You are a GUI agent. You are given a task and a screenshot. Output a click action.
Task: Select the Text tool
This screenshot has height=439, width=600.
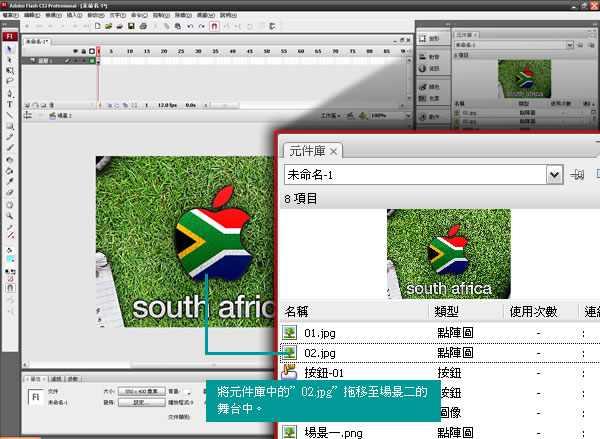click(10, 104)
